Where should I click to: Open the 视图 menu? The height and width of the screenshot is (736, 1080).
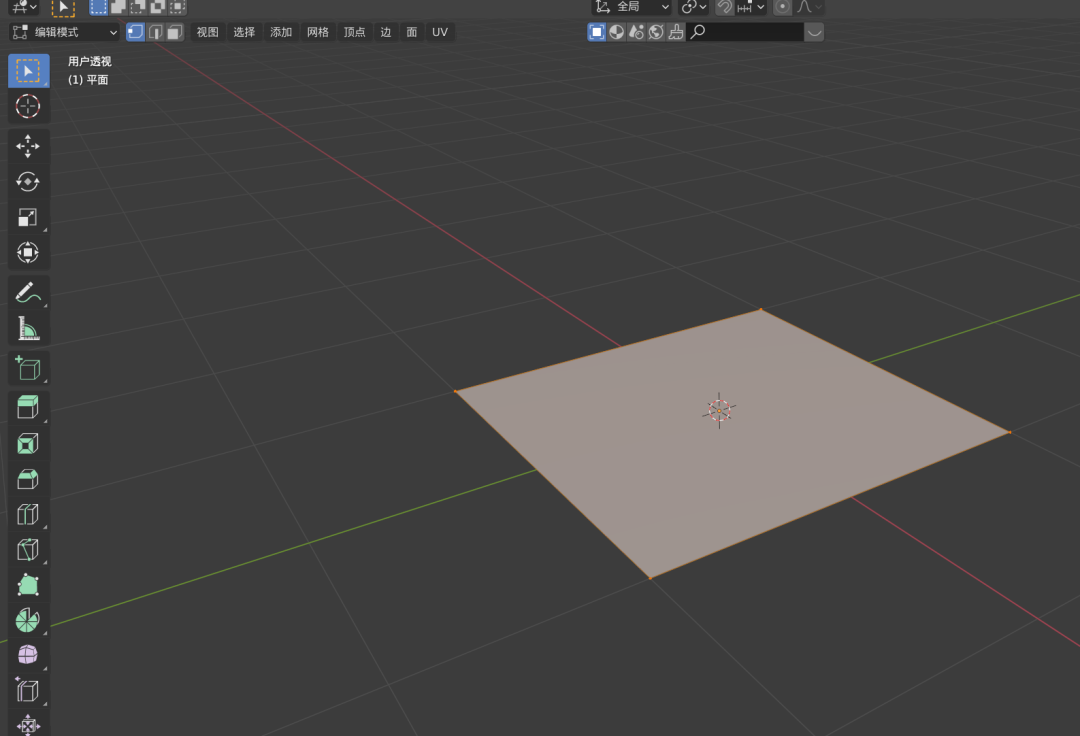(x=207, y=32)
